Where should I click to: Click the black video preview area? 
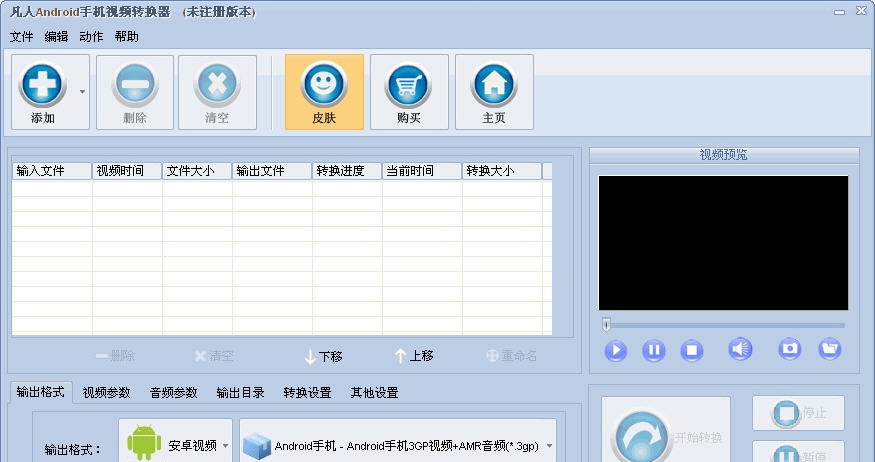723,243
